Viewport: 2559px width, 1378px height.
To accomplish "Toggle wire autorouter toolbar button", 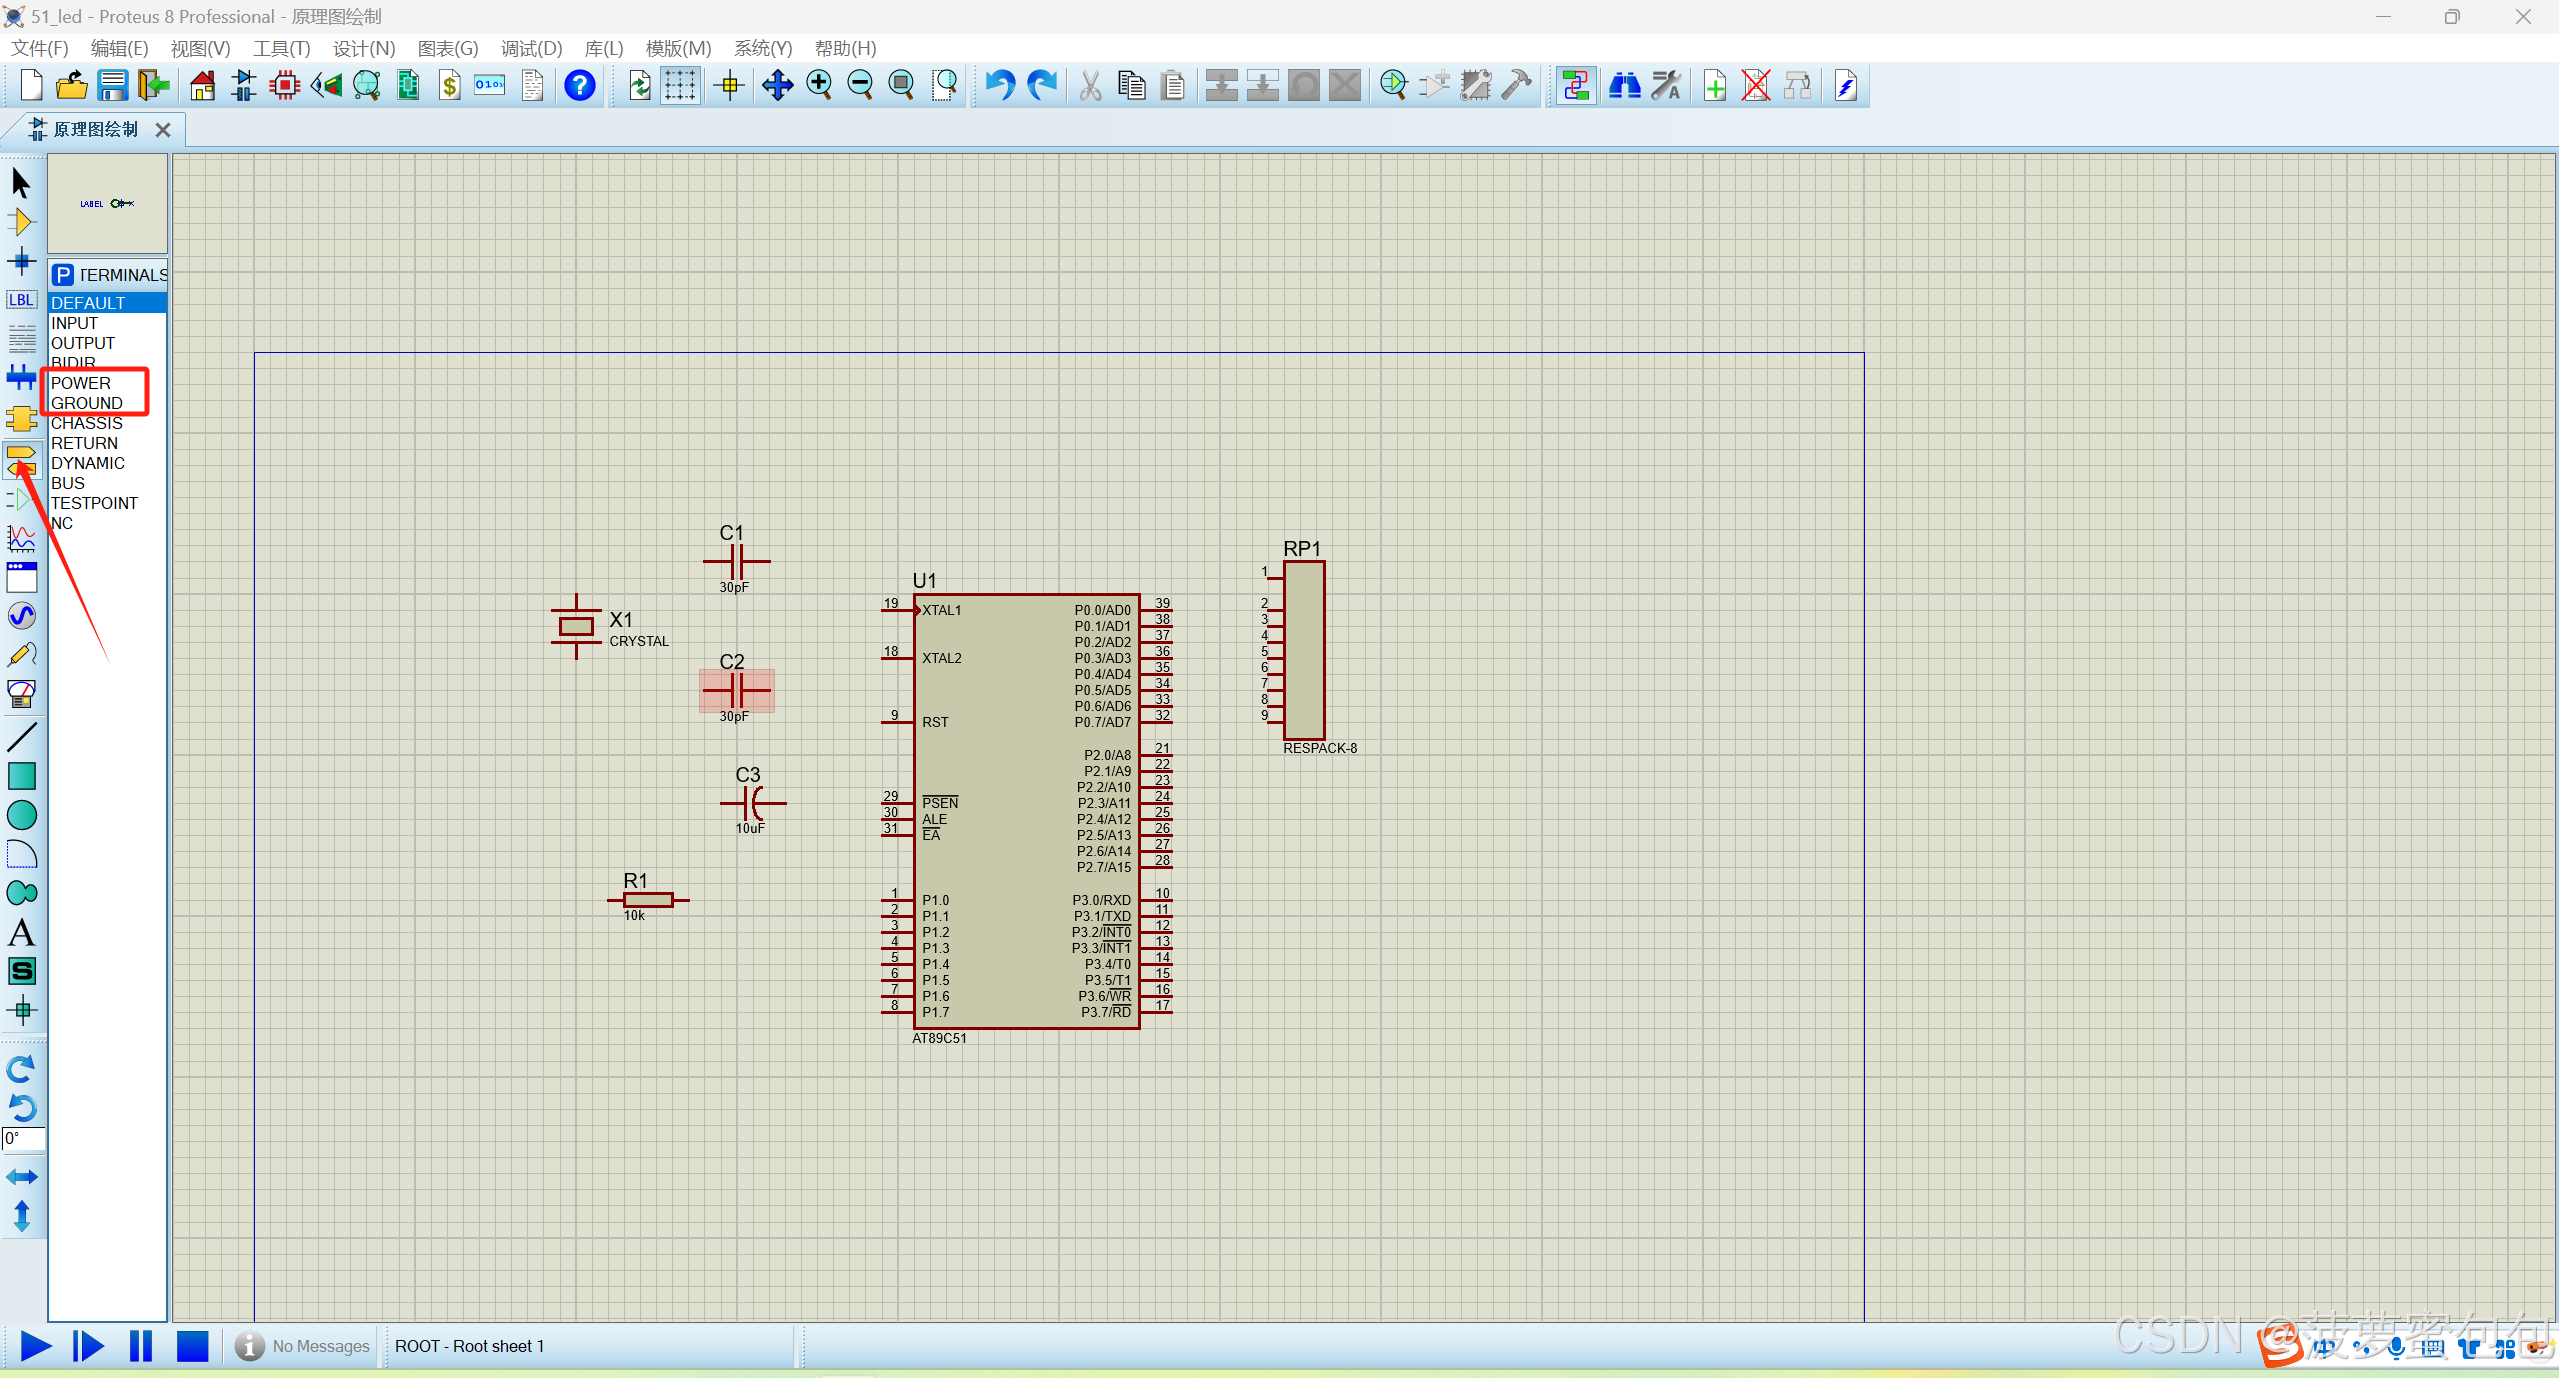I will [1576, 86].
